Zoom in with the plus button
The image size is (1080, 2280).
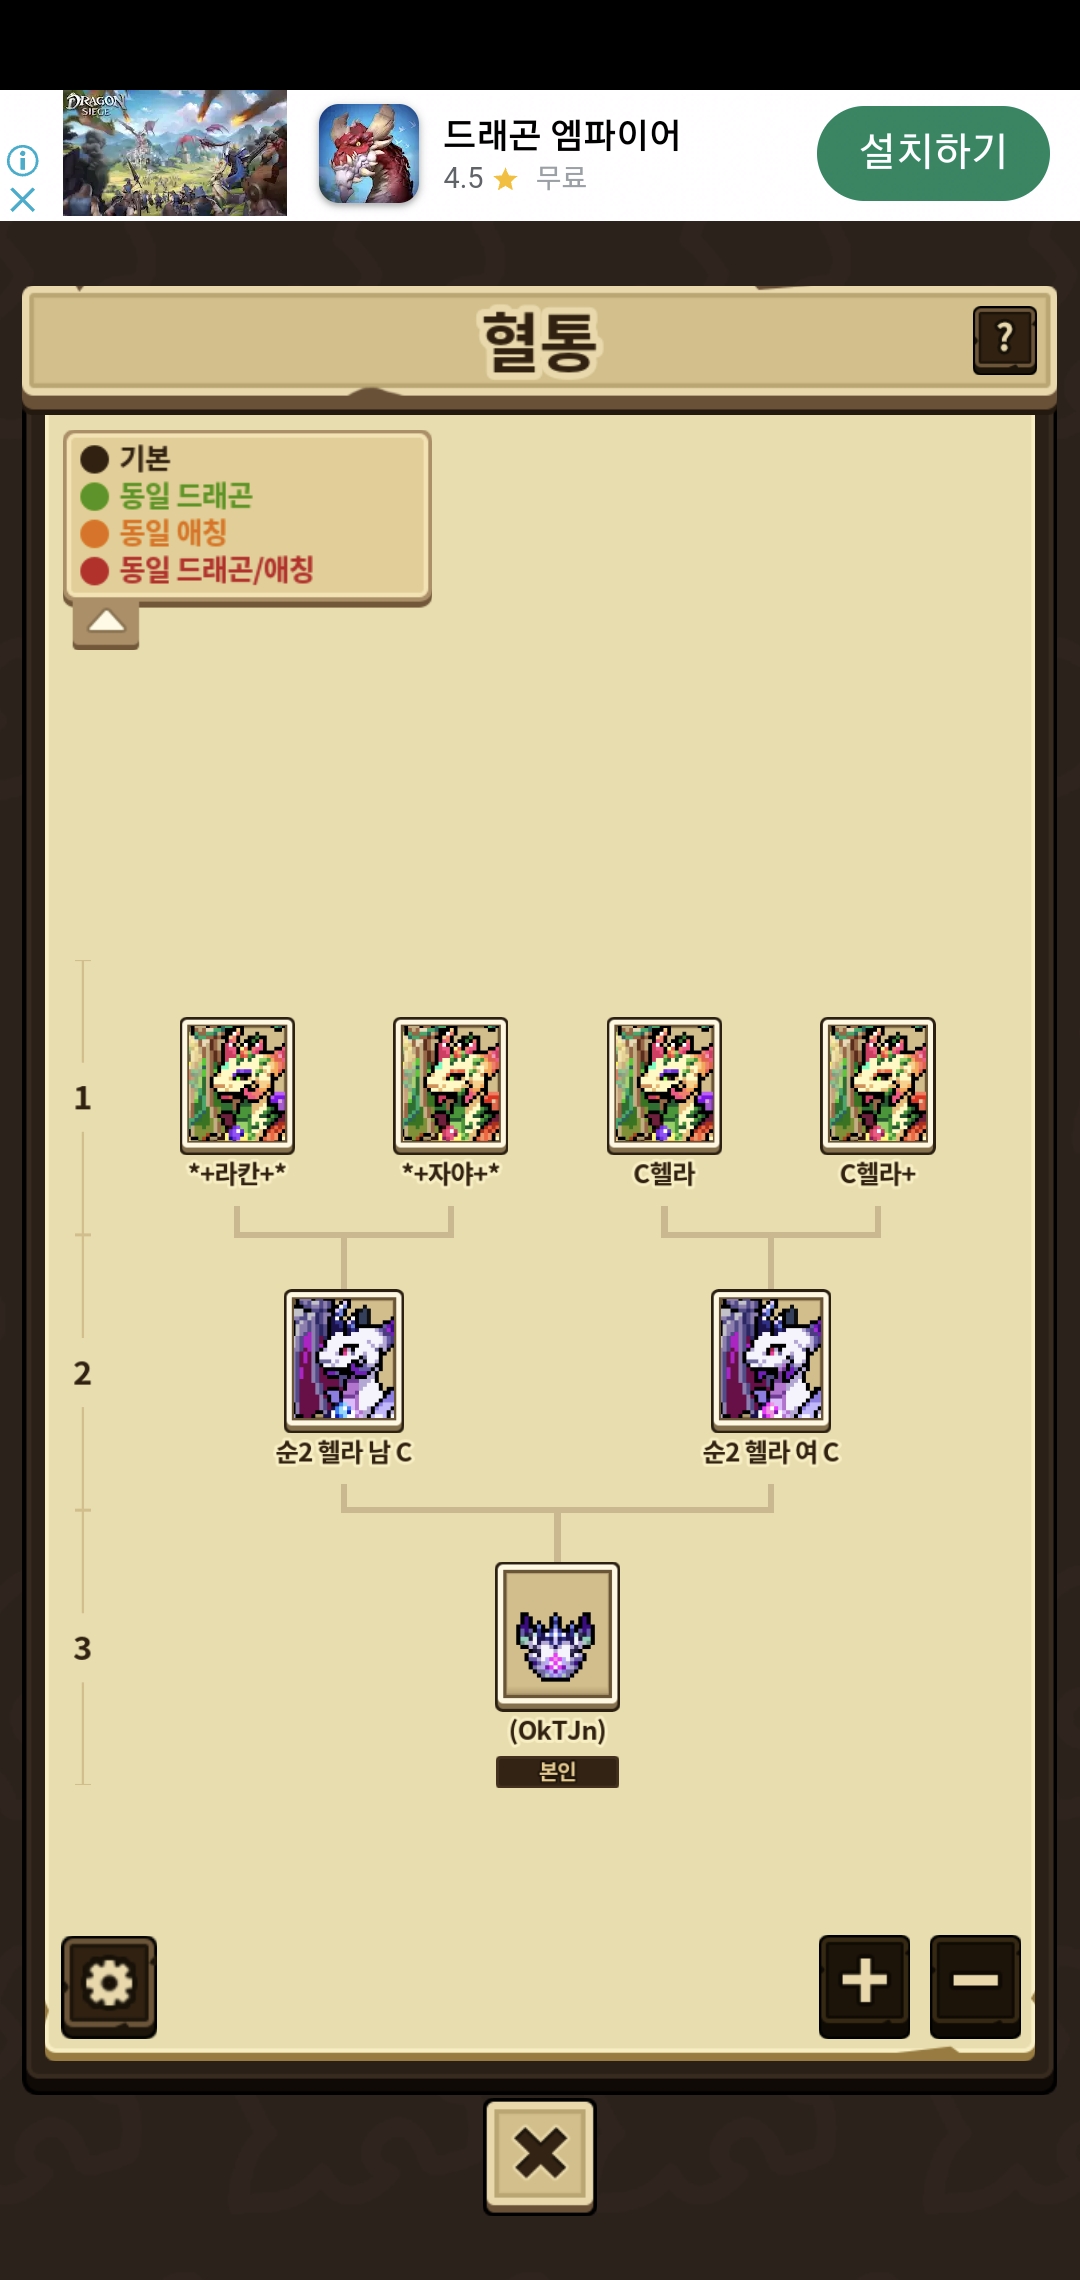point(864,1985)
